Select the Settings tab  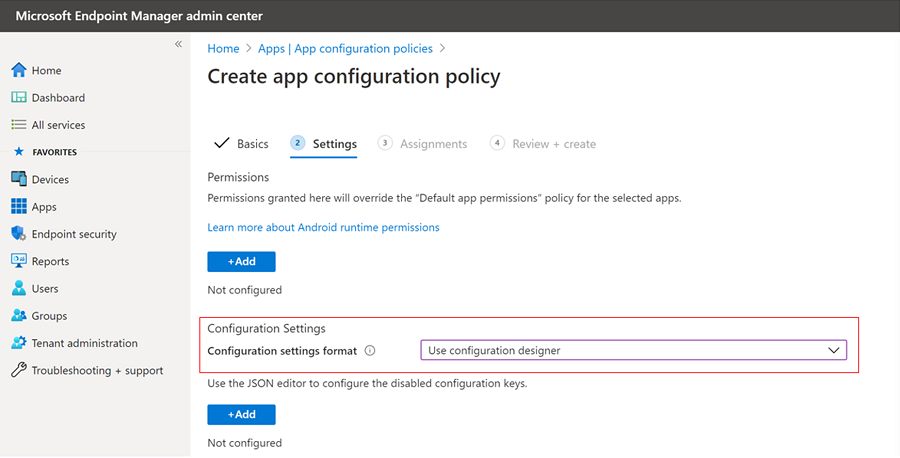click(x=324, y=143)
